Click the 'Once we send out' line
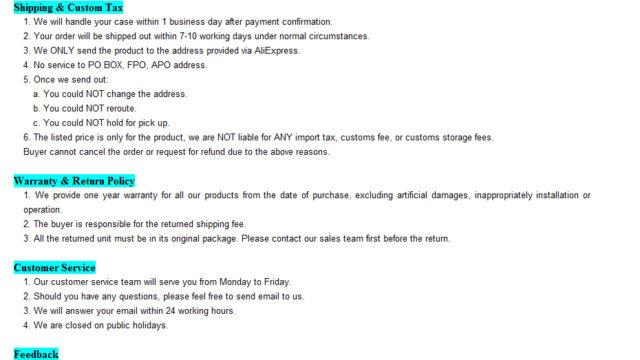The height and width of the screenshot is (360, 640). click(x=66, y=80)
